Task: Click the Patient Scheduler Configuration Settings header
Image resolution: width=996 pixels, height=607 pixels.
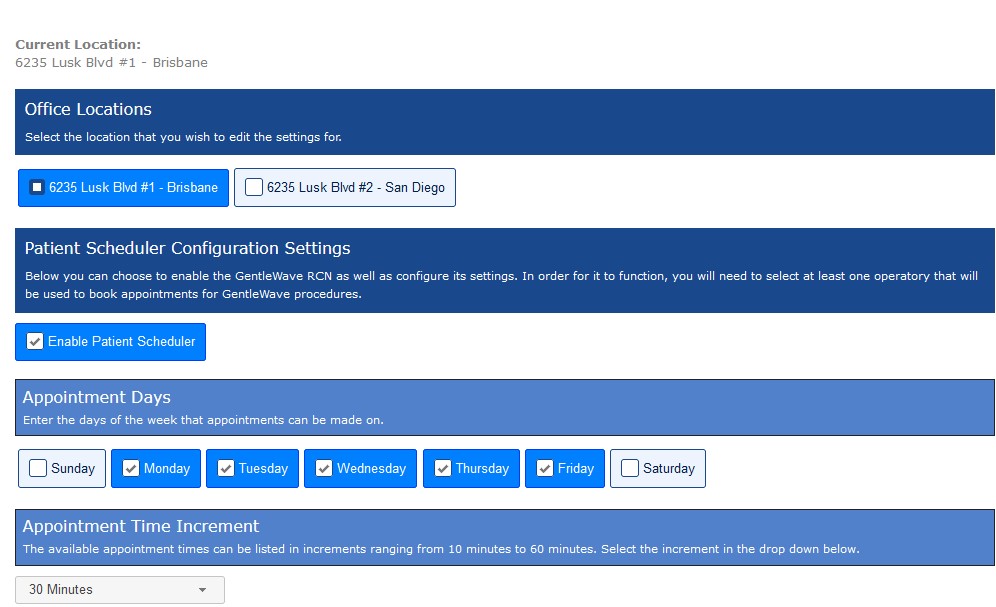Action: pyautogui.click(x=187, y=248)
